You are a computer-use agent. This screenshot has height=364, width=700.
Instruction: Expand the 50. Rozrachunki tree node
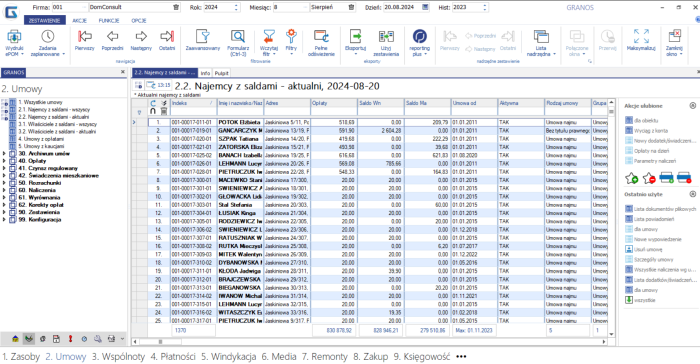(4, 183)
